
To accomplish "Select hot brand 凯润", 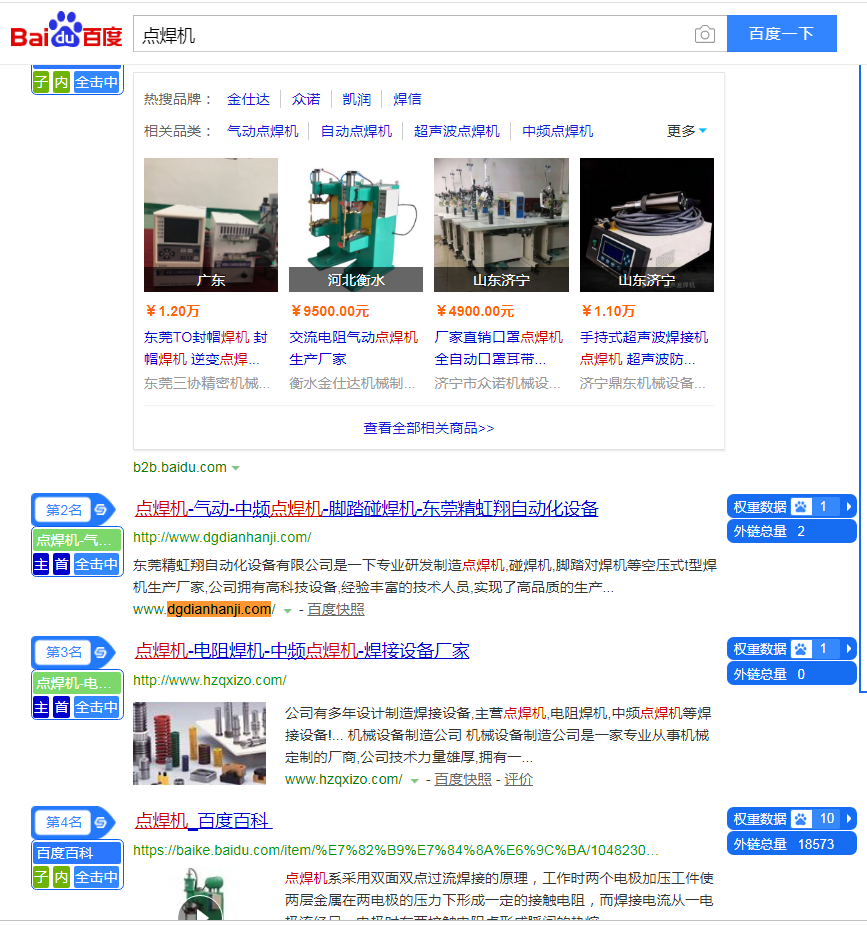I will click(357, 99).
